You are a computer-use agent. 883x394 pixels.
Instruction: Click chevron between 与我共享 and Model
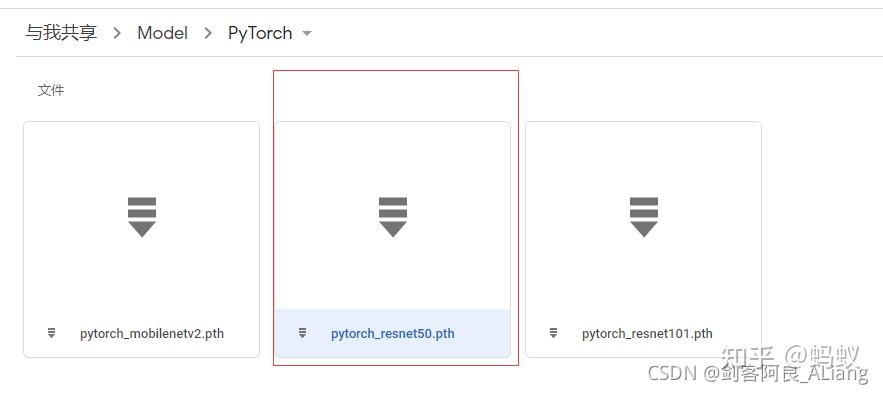tap(117, 33)
